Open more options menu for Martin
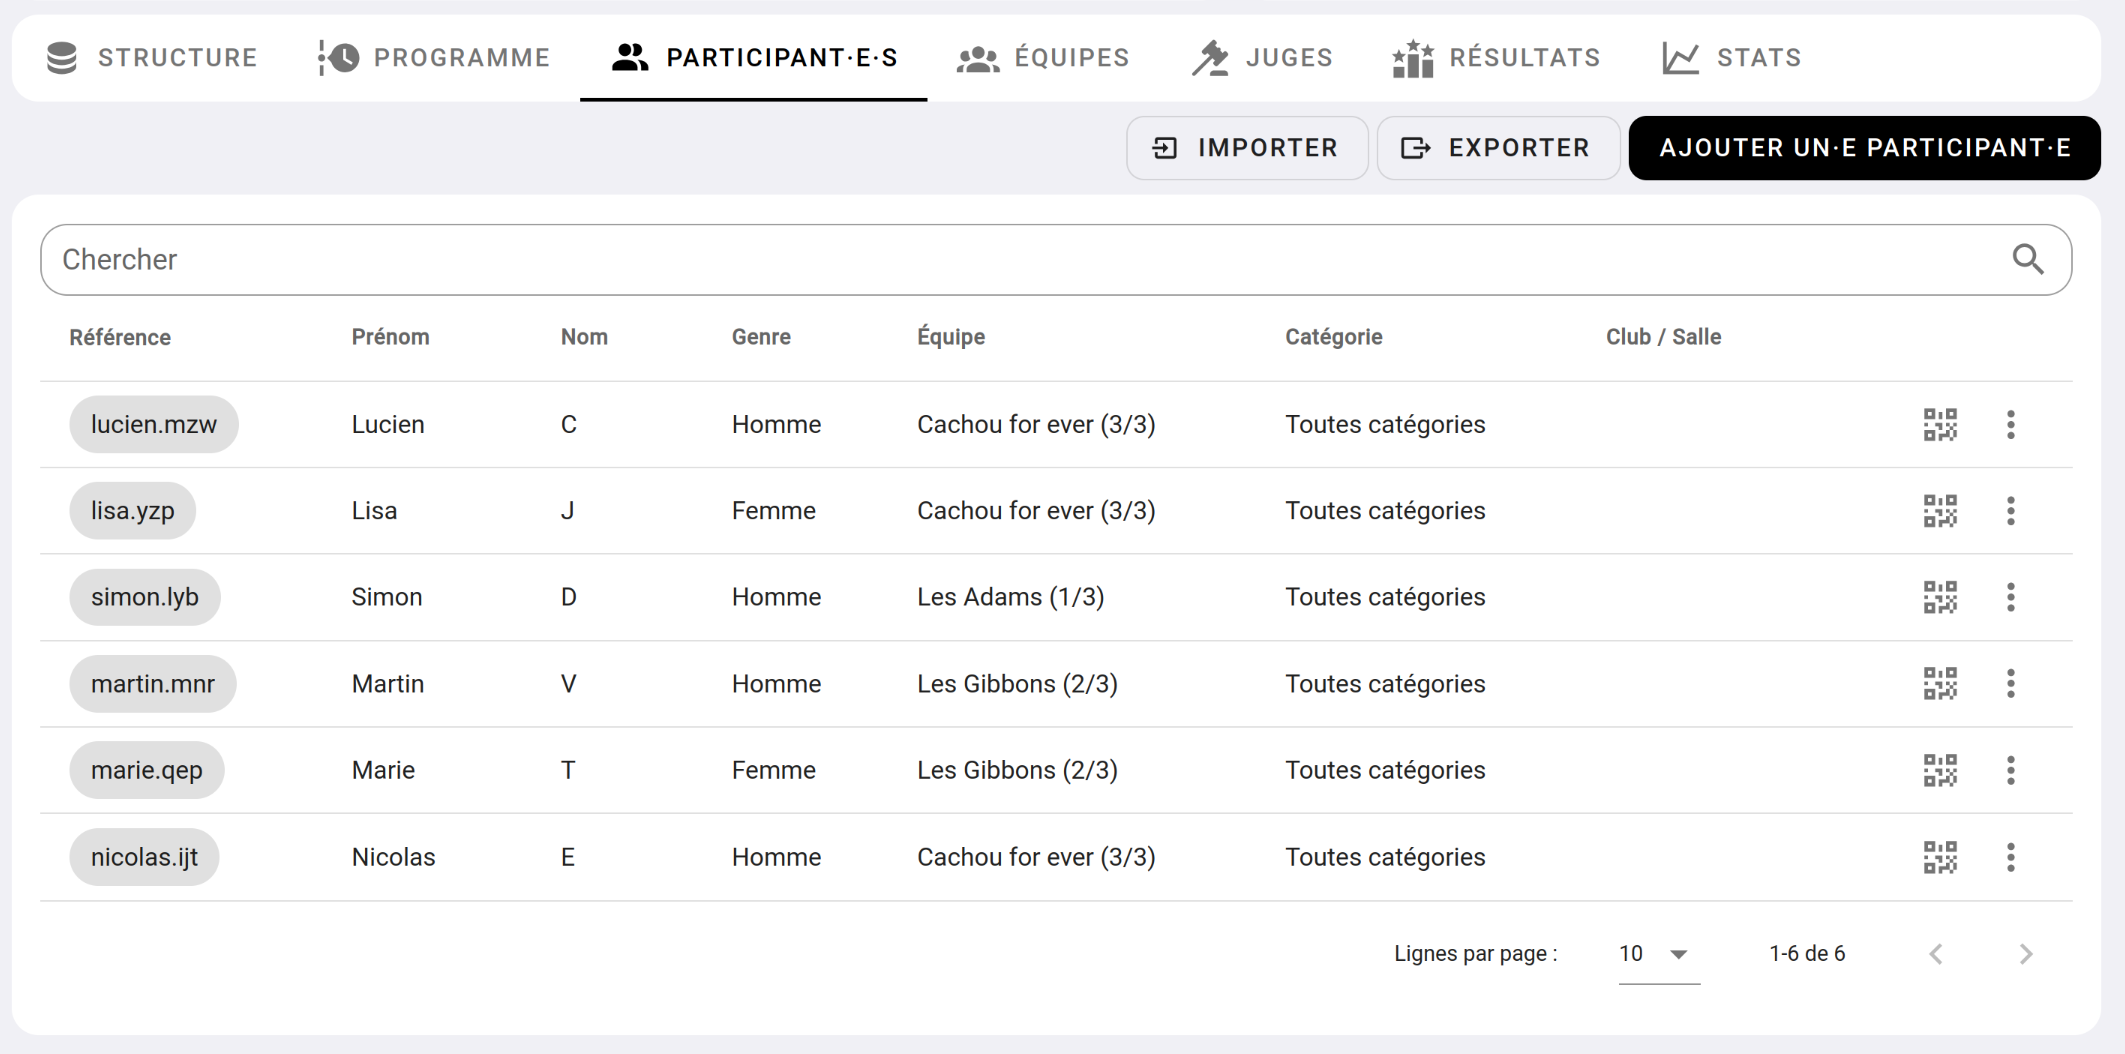This screenshot has width=2125, height=1054. coord(2010,684)
